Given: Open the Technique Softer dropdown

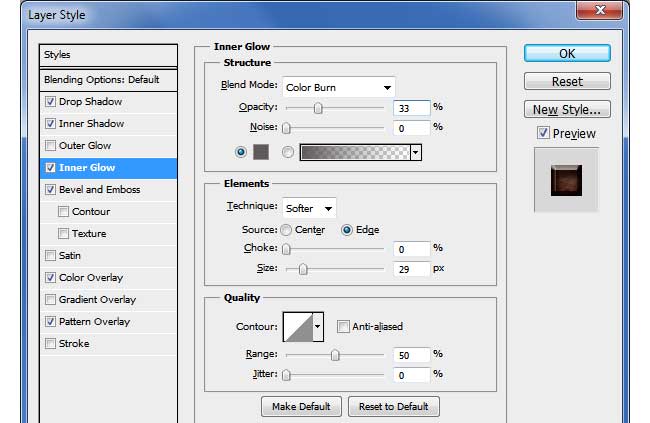Looking at the screenshot, I should click(x=309, y=208).
